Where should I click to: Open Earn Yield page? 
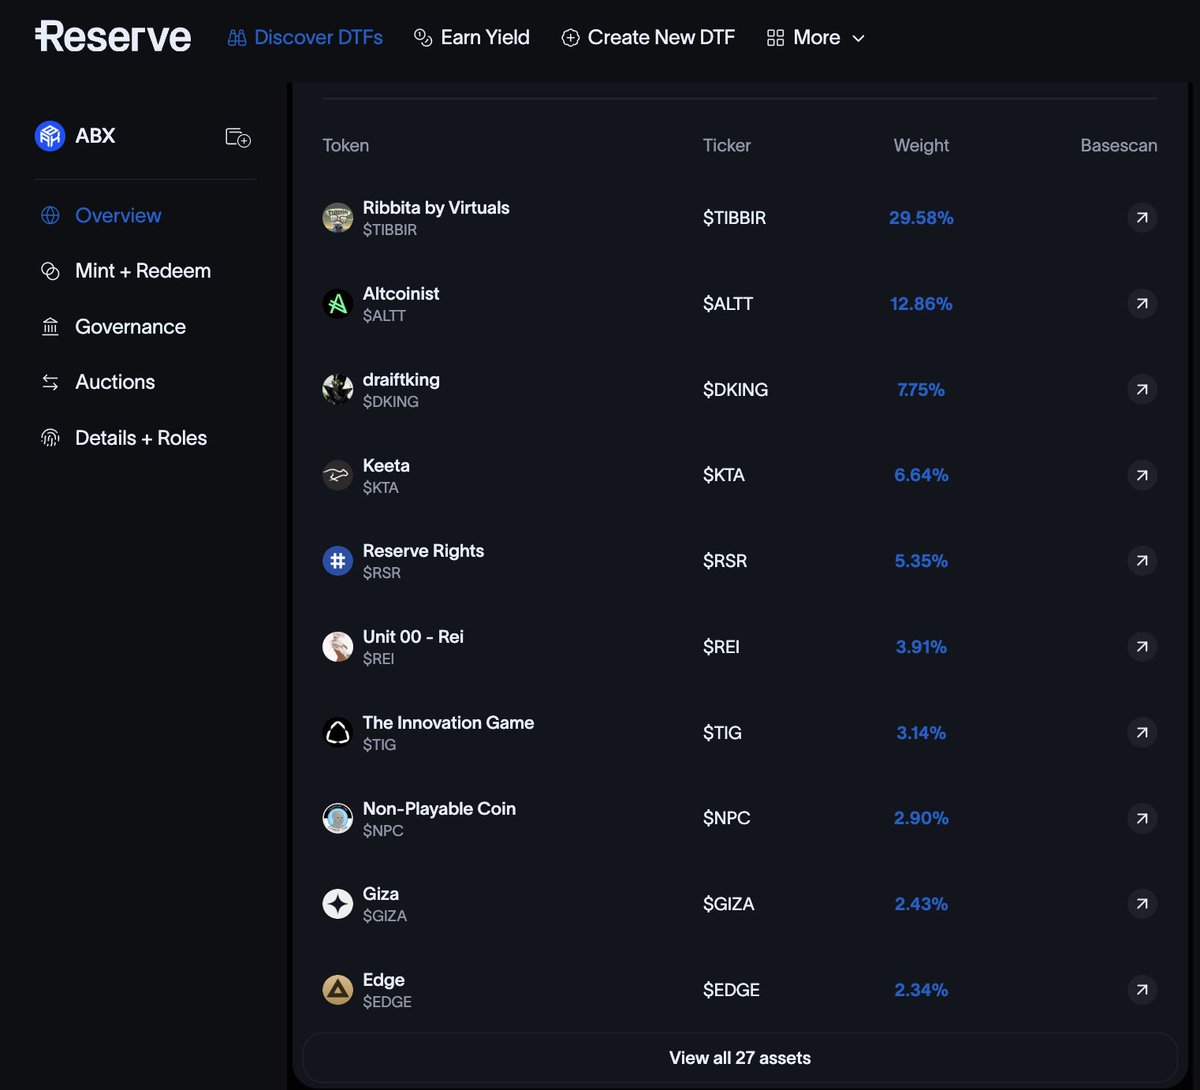(x=472, y=38)
